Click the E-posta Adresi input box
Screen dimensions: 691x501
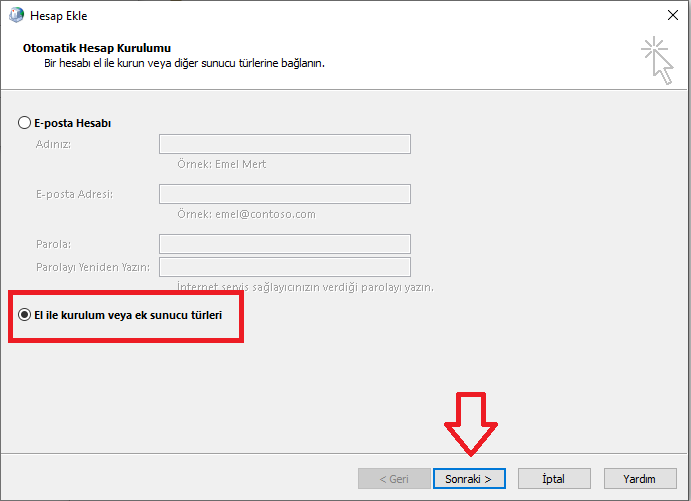[284, 194]
